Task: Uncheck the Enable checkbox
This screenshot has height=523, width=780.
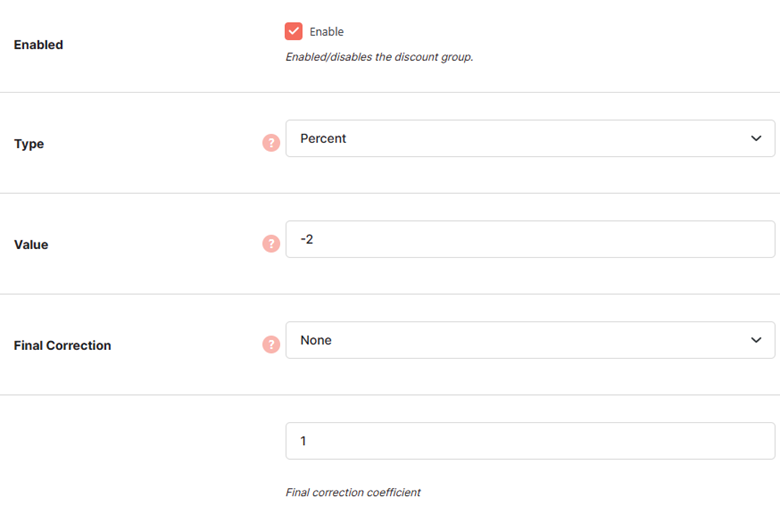Action: click(x=293, y=31)
